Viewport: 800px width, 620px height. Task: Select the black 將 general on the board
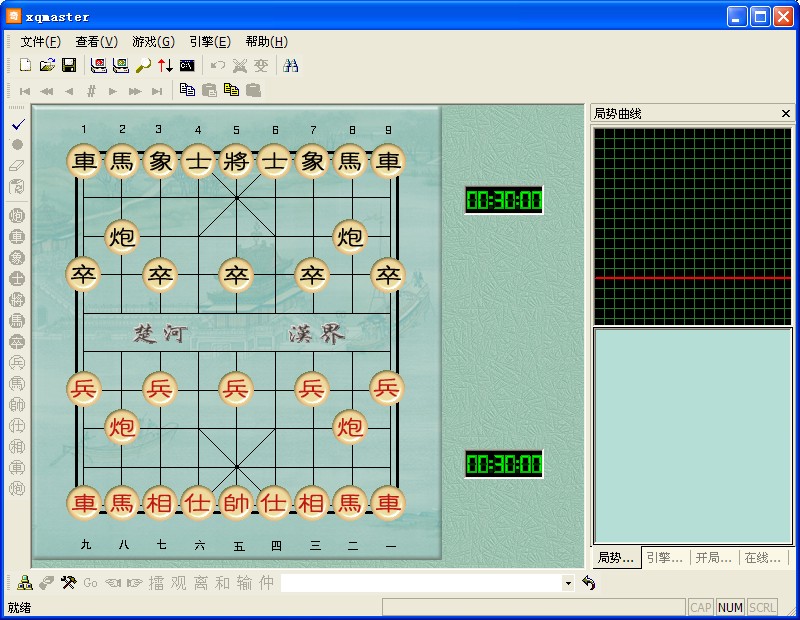pyautogui.click(x=236, y=161)
